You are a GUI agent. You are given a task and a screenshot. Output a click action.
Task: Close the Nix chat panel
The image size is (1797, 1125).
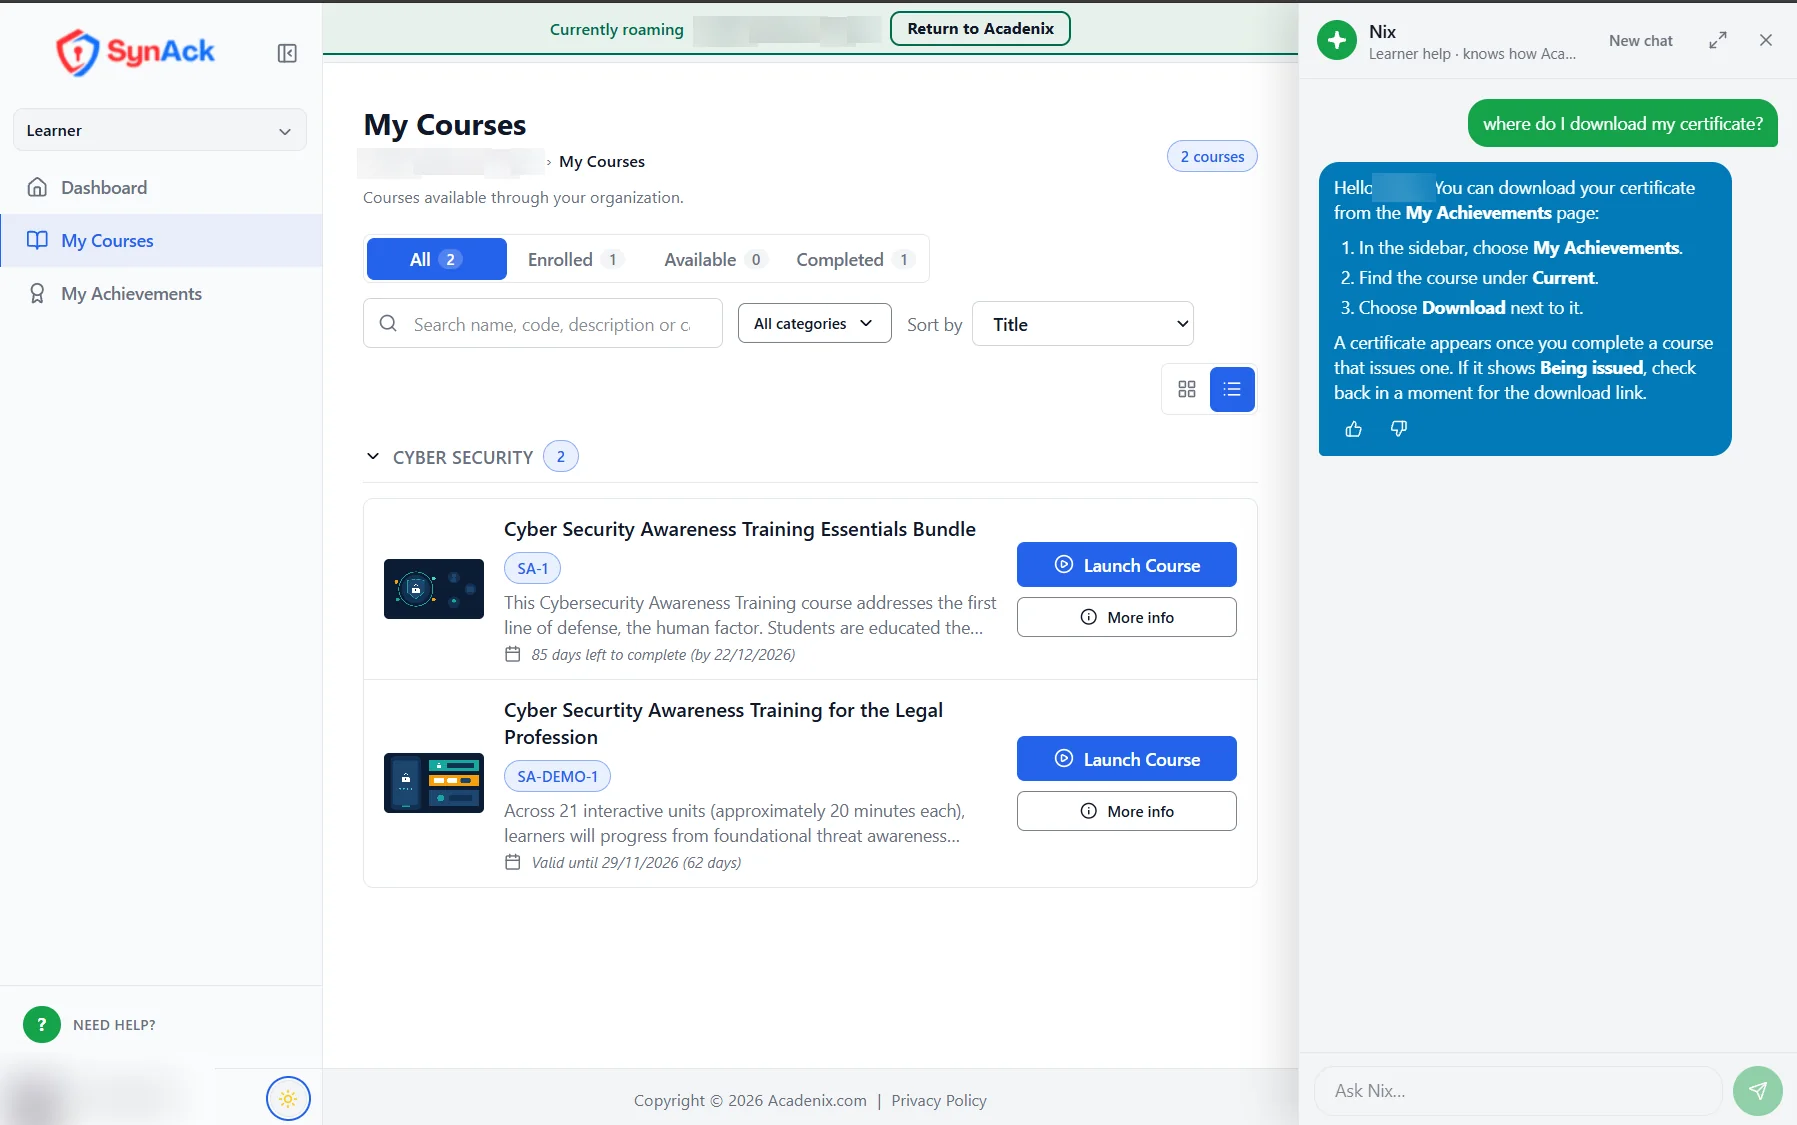[x=1766, y=40]
